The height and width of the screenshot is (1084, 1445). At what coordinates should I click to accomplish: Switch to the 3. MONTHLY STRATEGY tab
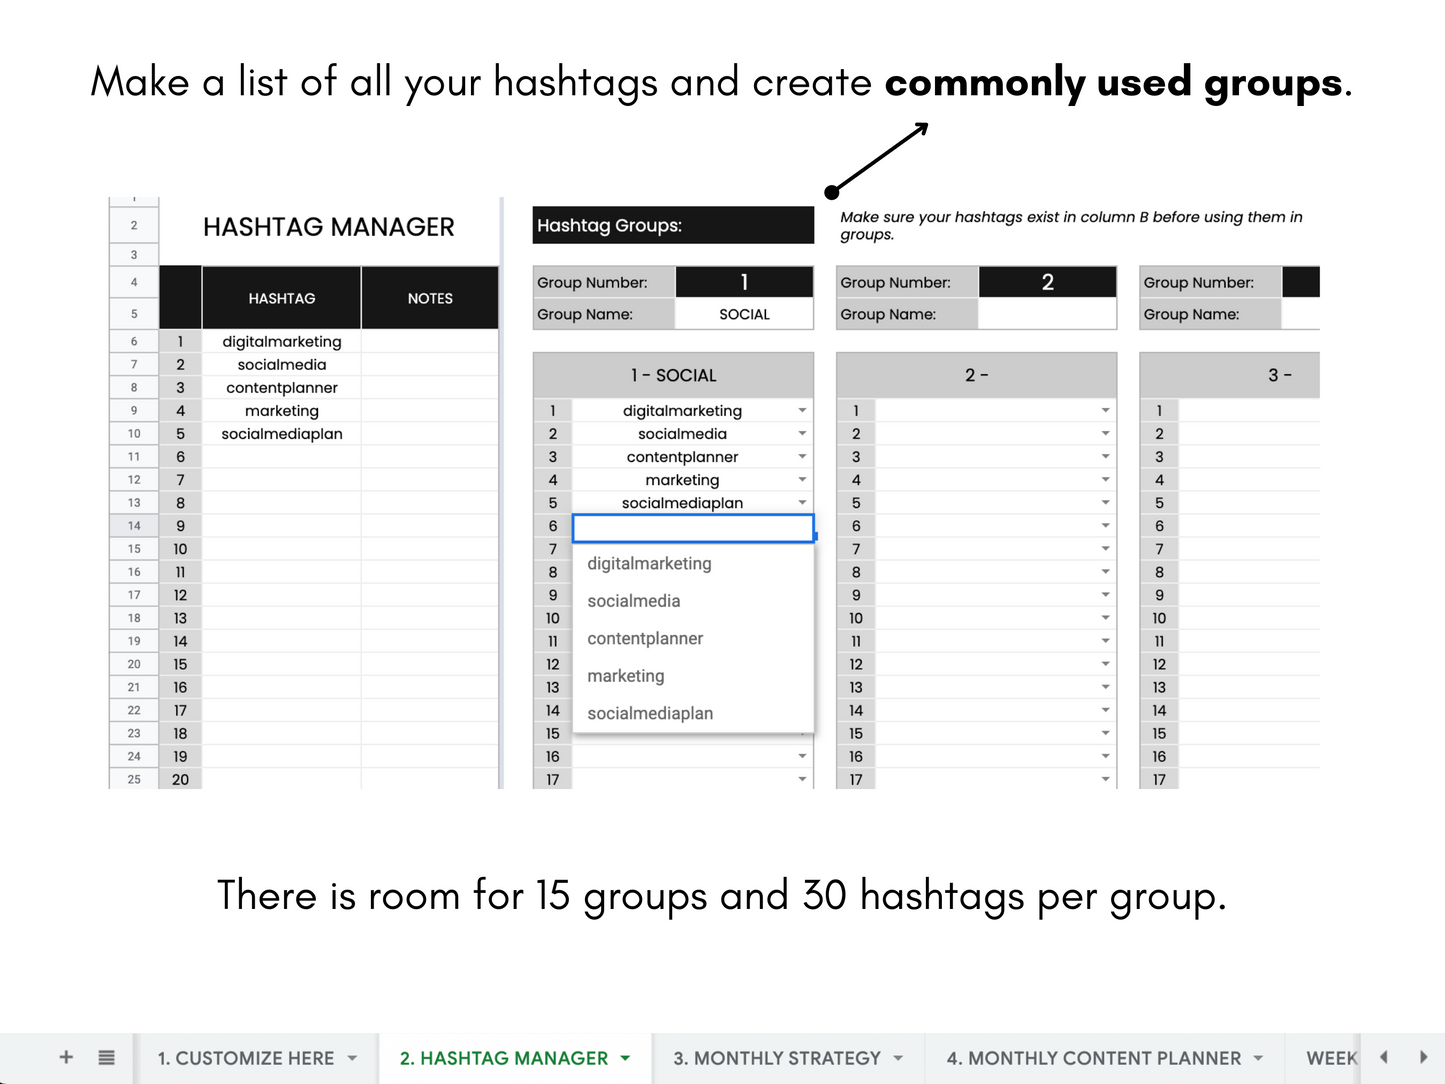pyautogui.click(x=778, y=1057)
